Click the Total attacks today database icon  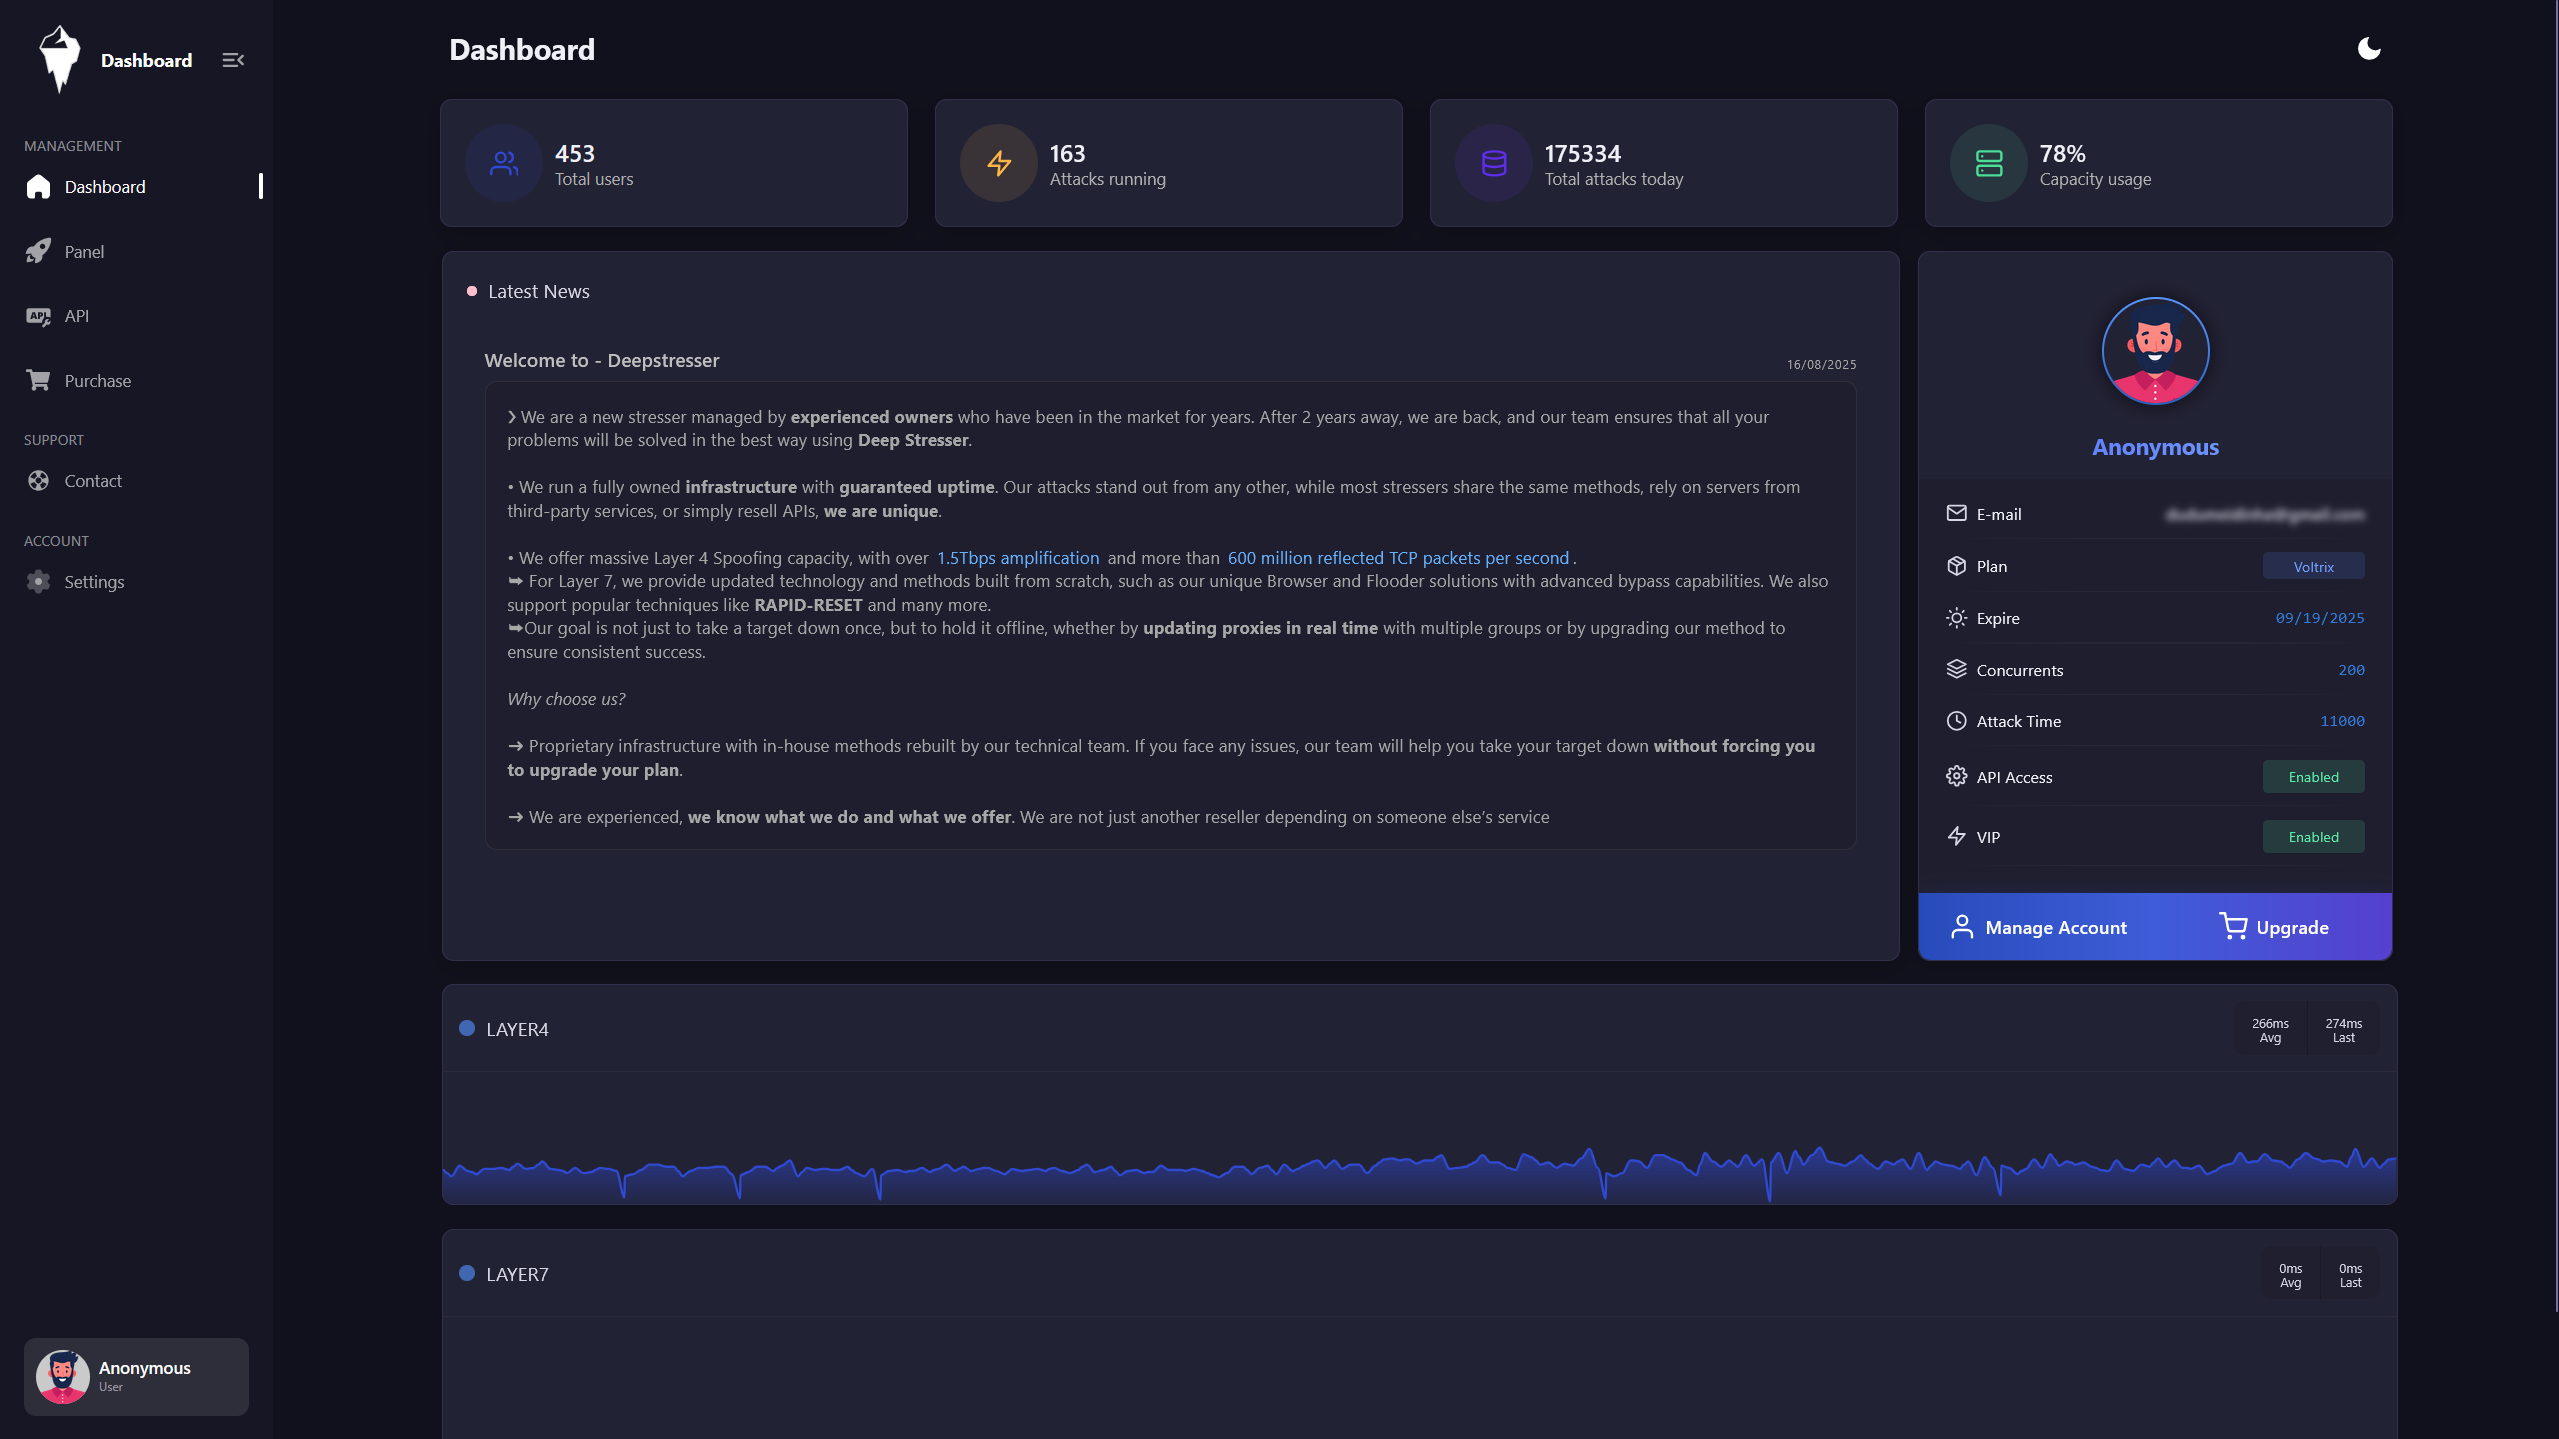(1493, 163)
